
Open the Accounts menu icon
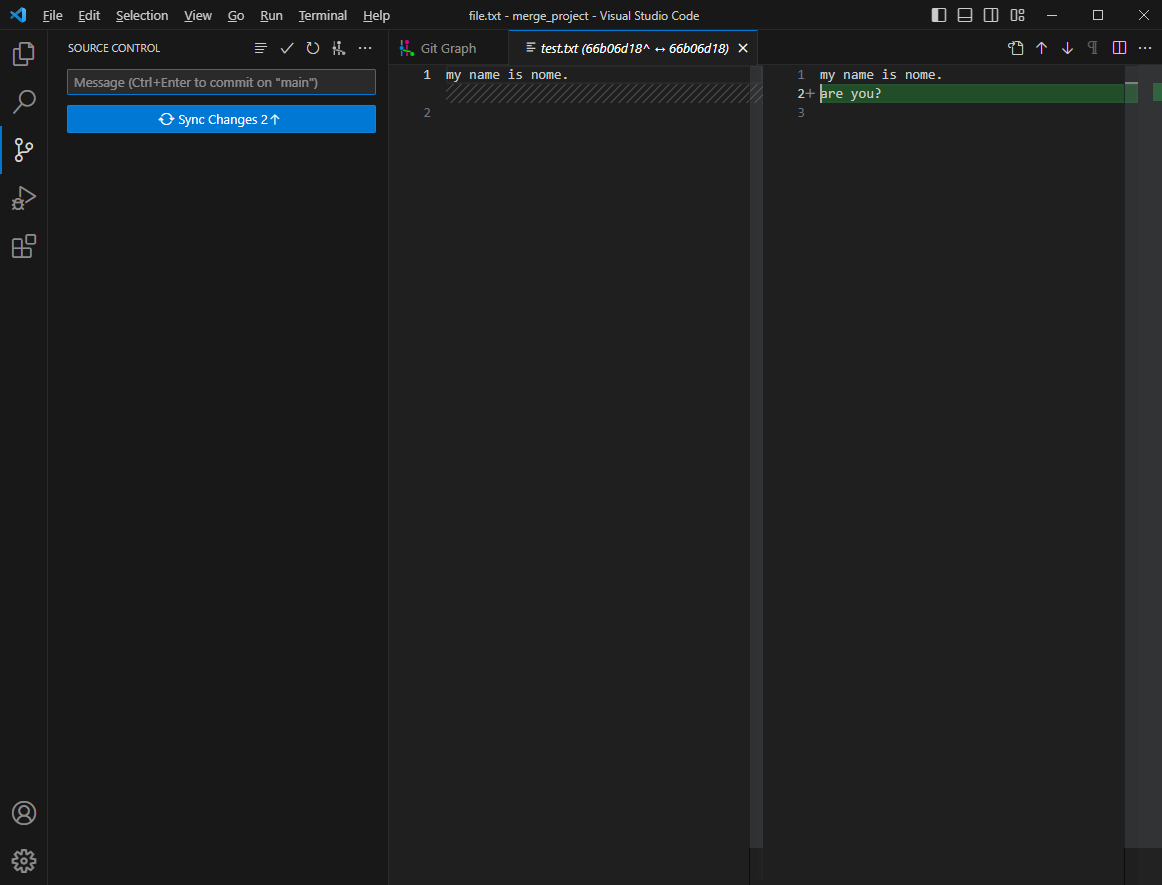[24, 813]
